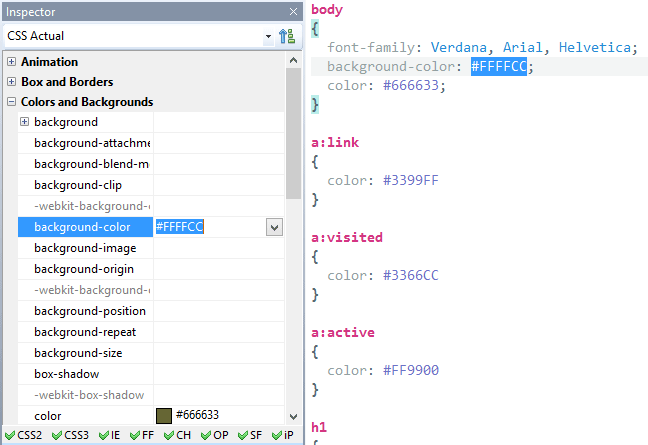The height and width of the screenshot is (445, 648).
Task: Close the Inspector panel
Action: 293,12
